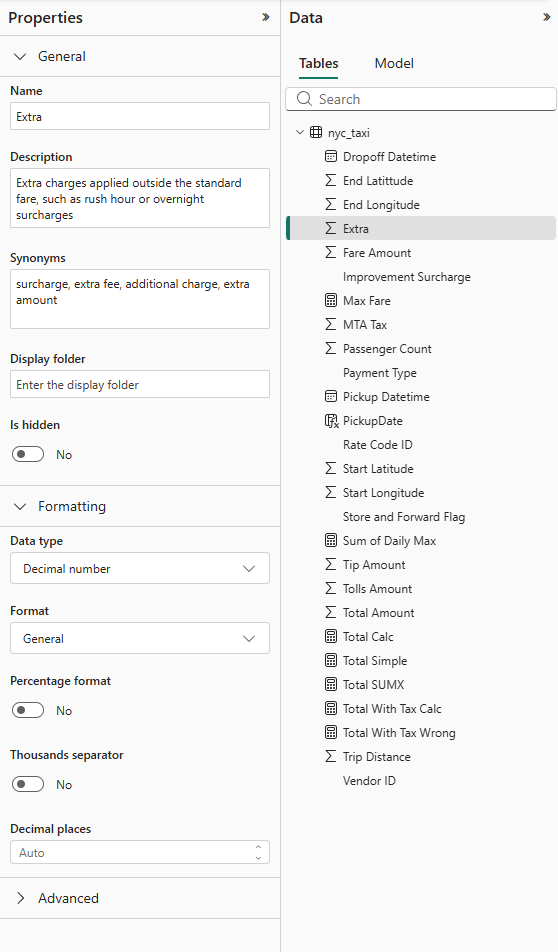Turn on the Thousands separator switch
This screenshot has height=952, width=558.
(28, 784)
